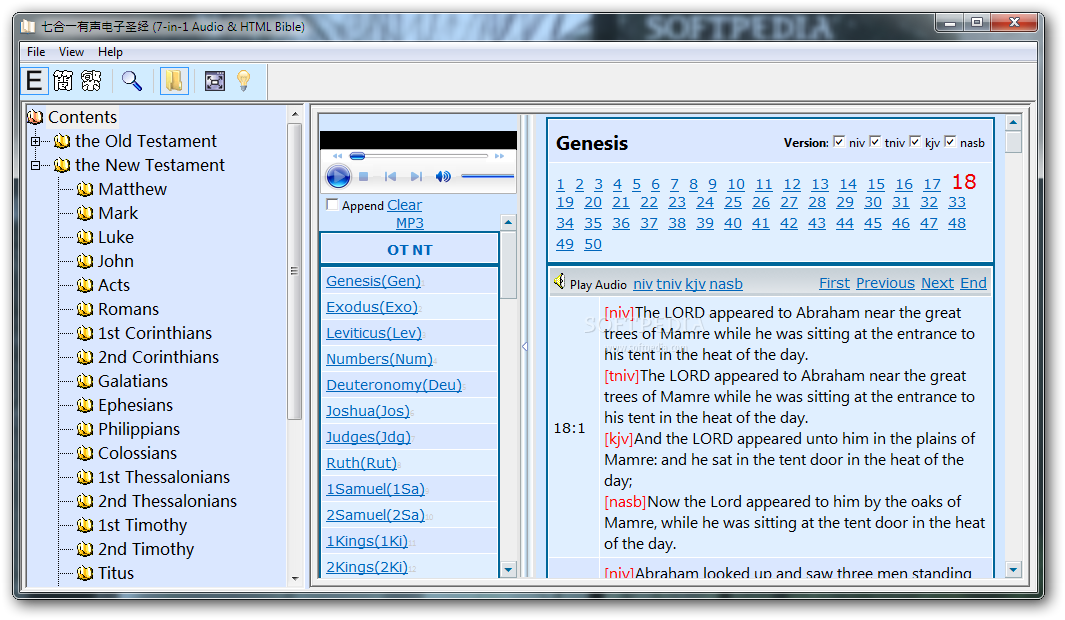Viewport: 1065px width, 620px height.
Task: Click the Matthew book icon in tree
Action: (x=85, y=189)
